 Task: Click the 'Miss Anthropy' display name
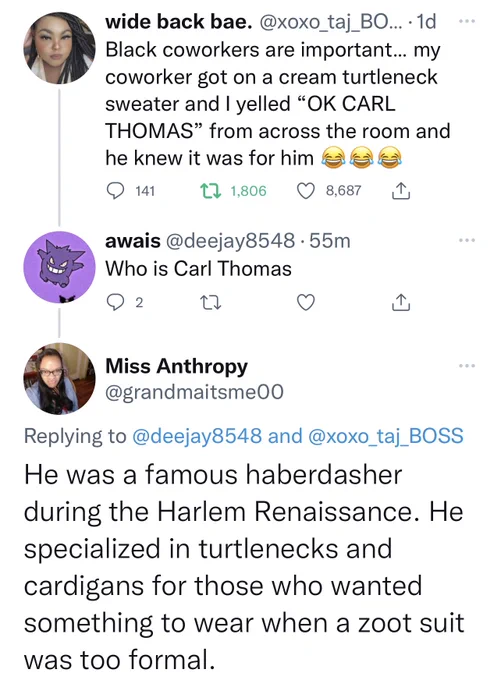tap(177, 366)
